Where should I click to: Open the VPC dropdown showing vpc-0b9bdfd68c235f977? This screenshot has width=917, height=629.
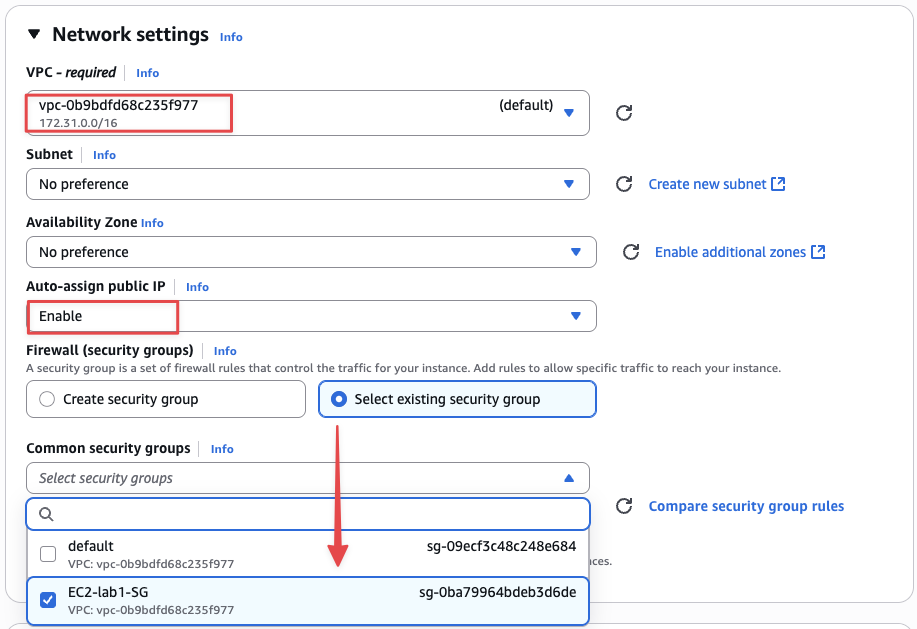[x=308, y=113]
